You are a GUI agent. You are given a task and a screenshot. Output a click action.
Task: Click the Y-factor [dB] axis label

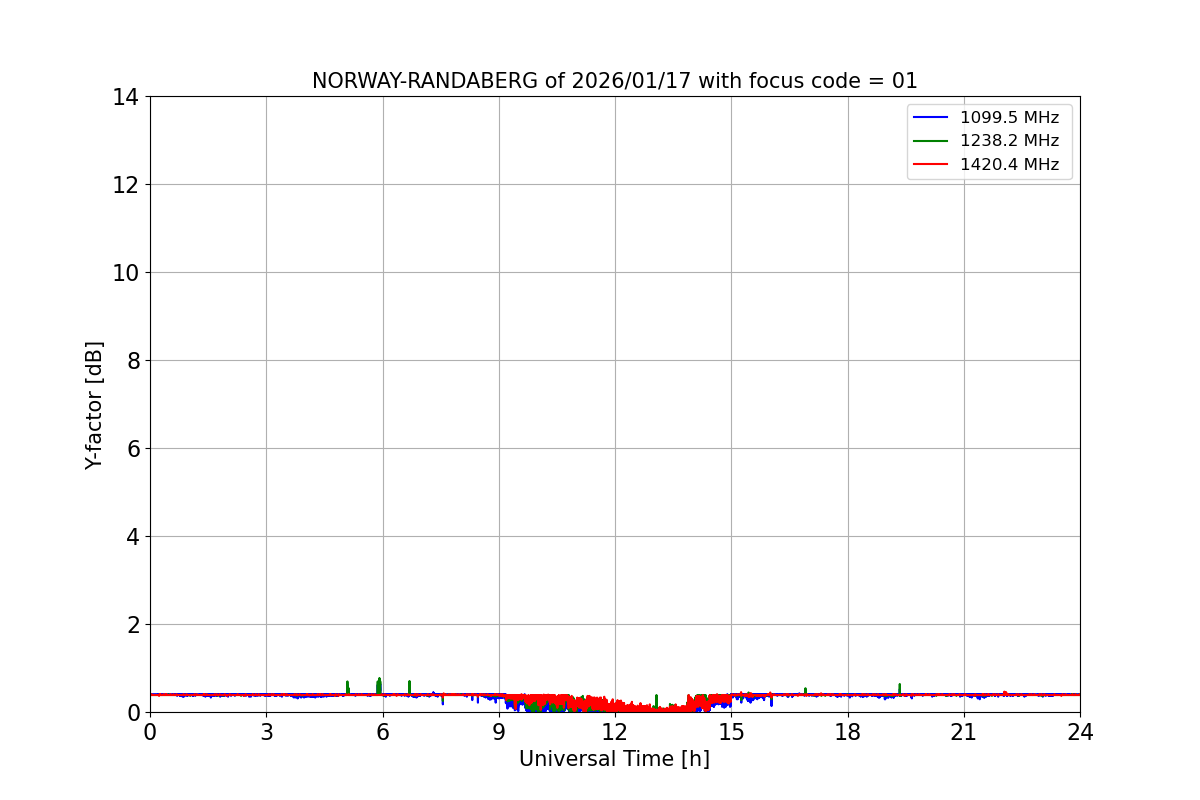coord(94,405)
